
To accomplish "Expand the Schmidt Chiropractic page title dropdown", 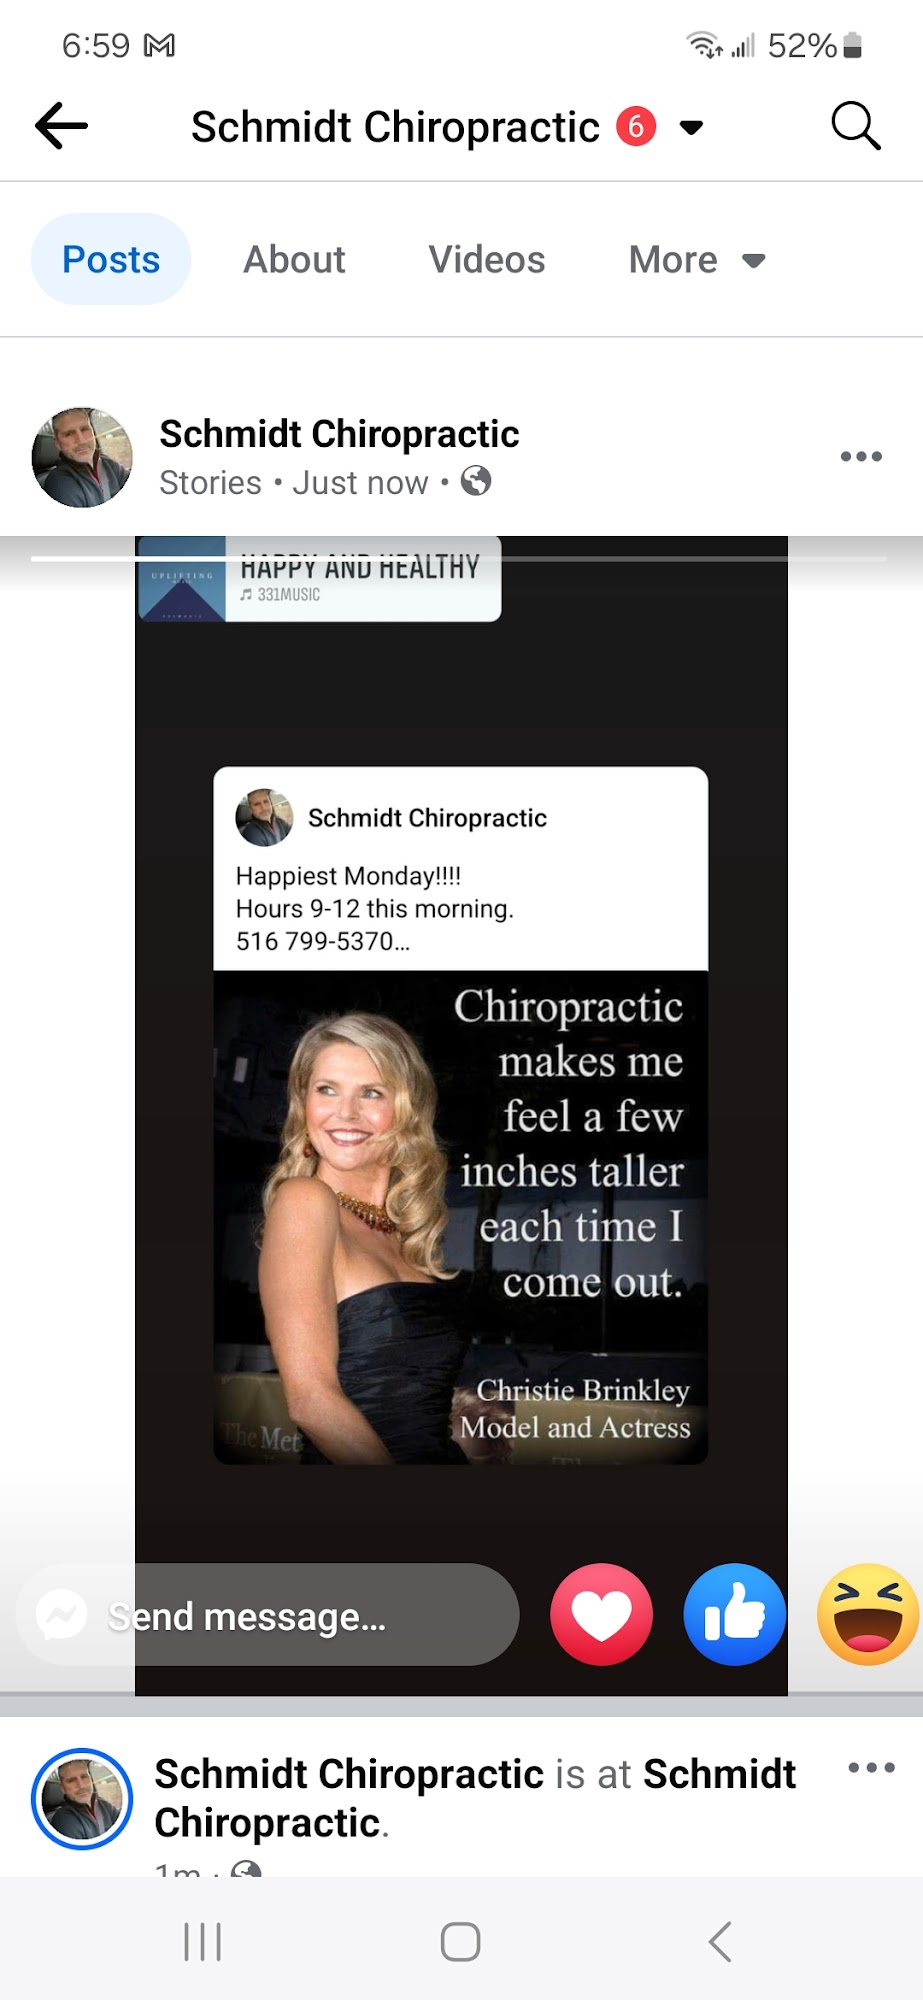I will 691,128.
